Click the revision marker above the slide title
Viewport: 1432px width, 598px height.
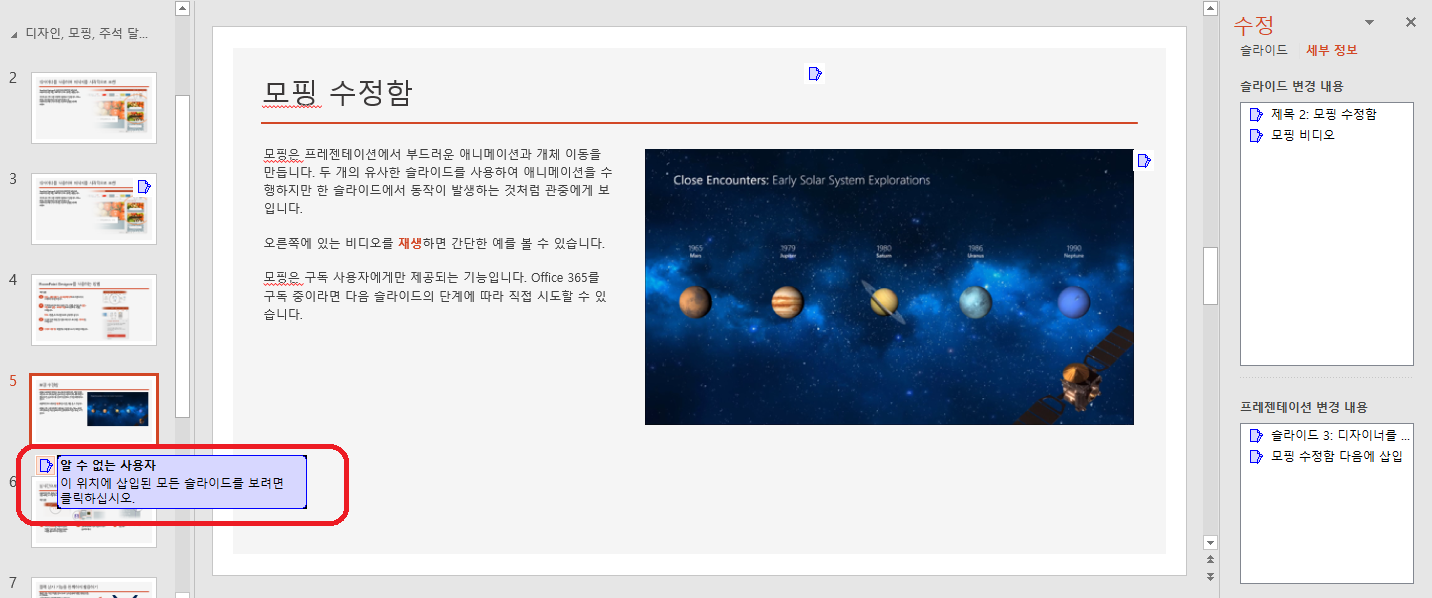pyautogui.click(x=816, y=73)
